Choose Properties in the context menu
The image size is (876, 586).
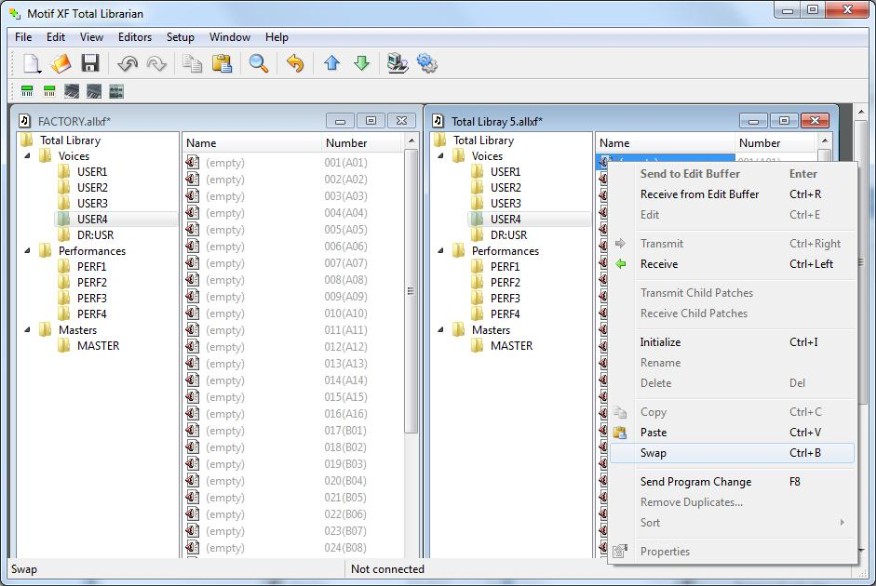click(732, 551)
